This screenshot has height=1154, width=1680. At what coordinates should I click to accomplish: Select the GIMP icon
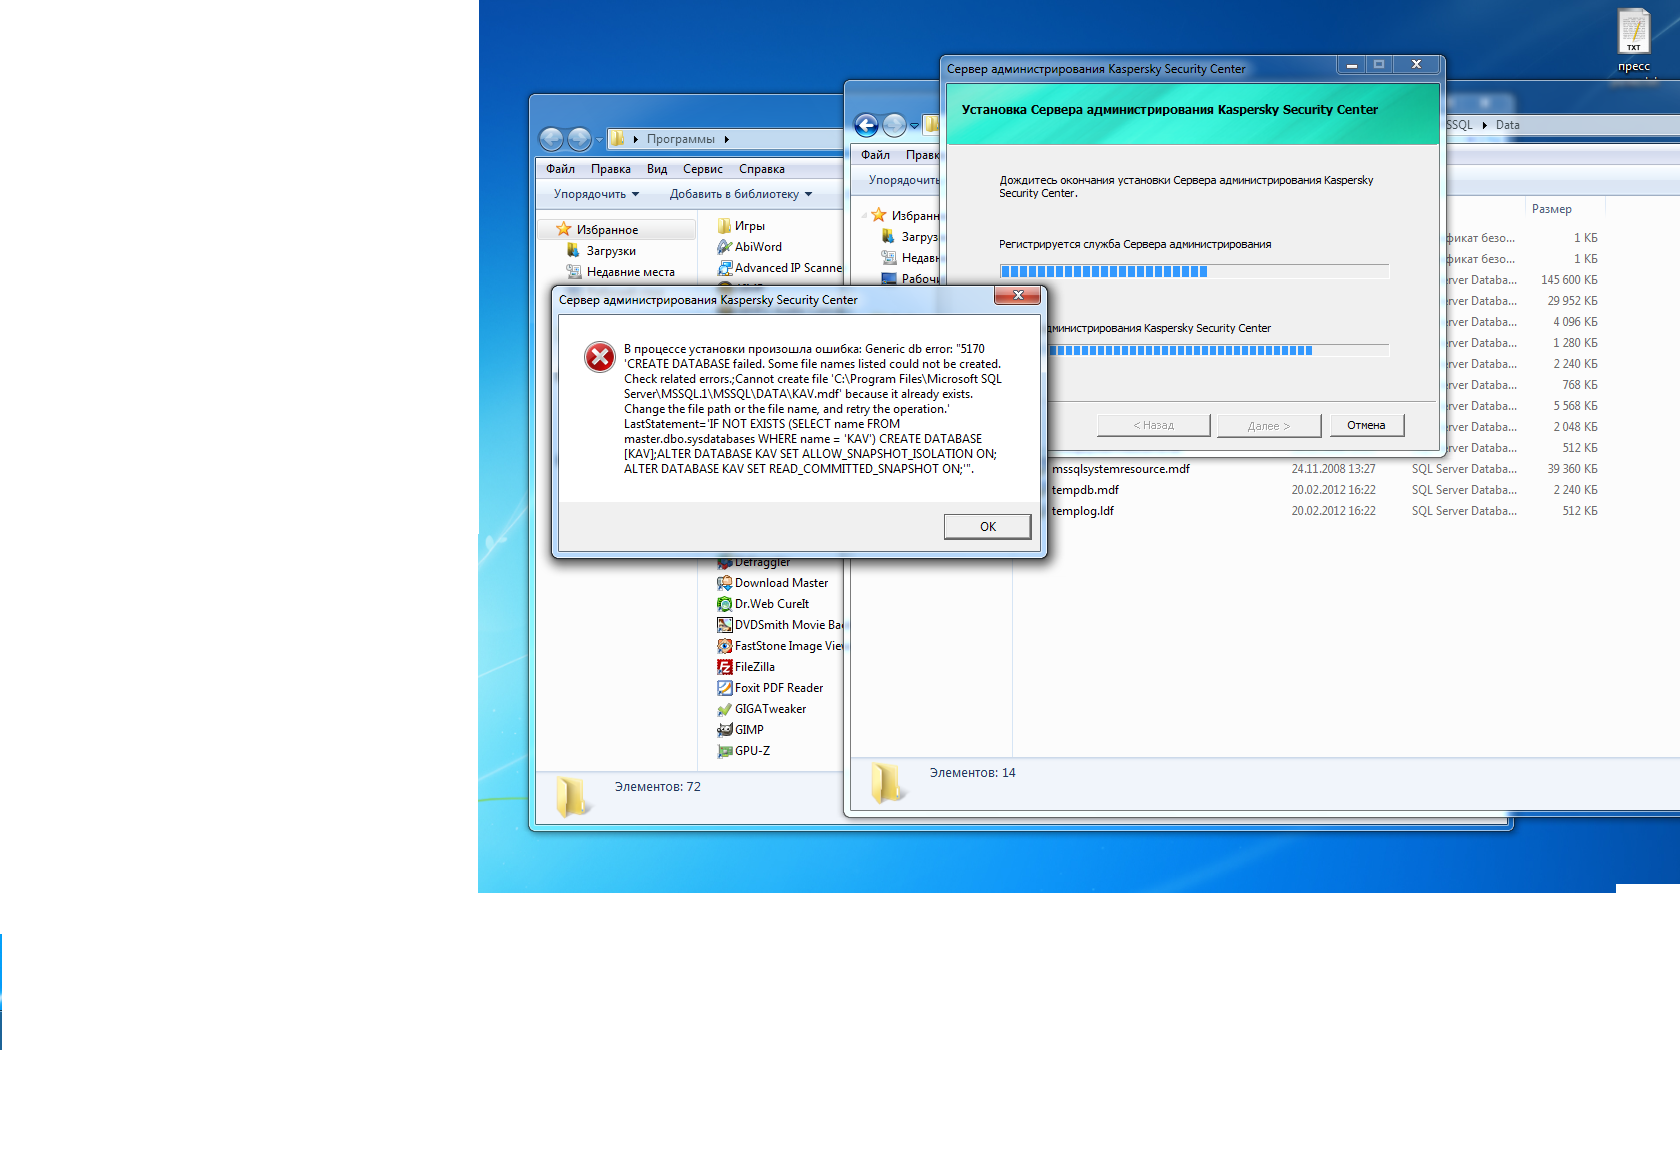coord(724,730)
